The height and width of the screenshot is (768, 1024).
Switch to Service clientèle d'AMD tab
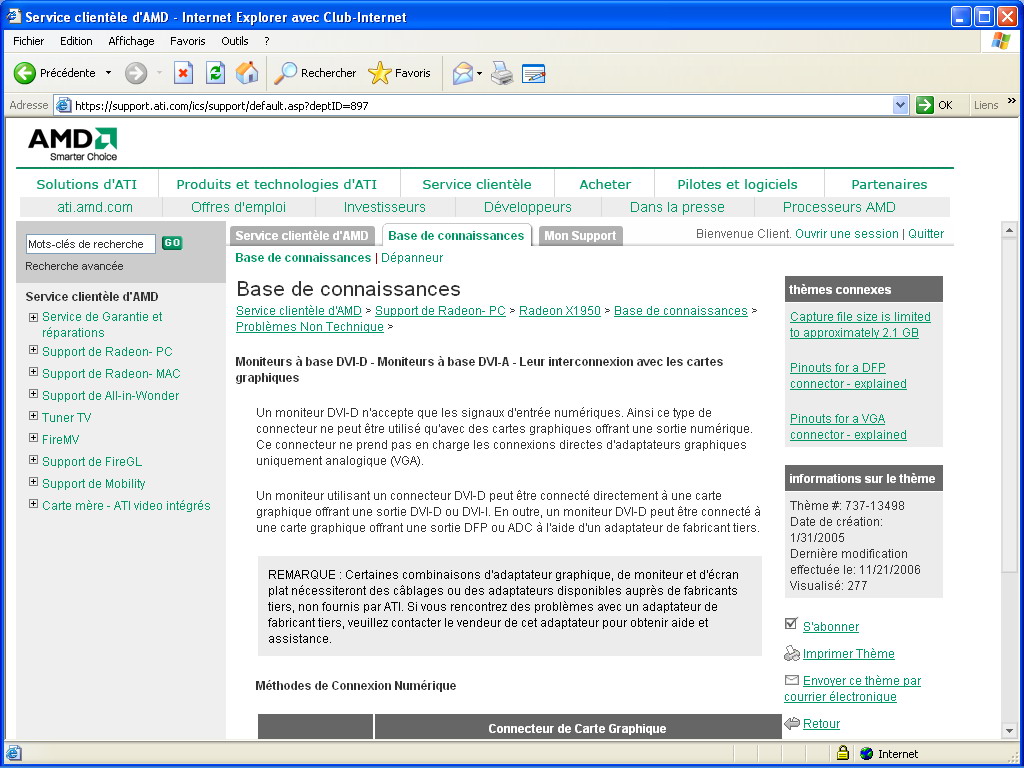[x=302, y=236]
